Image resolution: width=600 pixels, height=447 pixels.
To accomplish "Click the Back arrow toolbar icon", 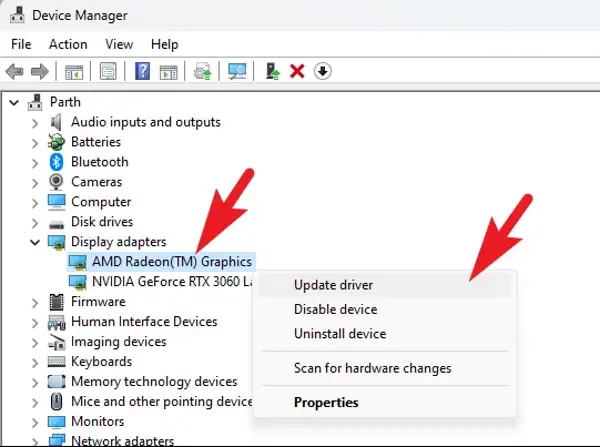I will [15, 72].
